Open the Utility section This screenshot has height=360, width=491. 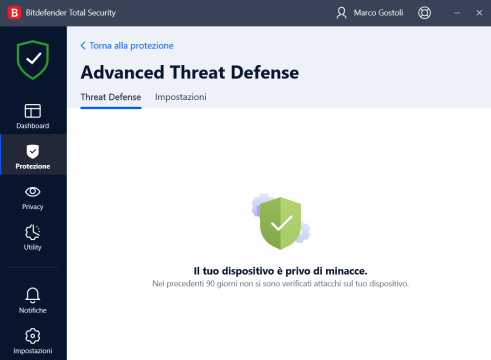click(33, 238)
